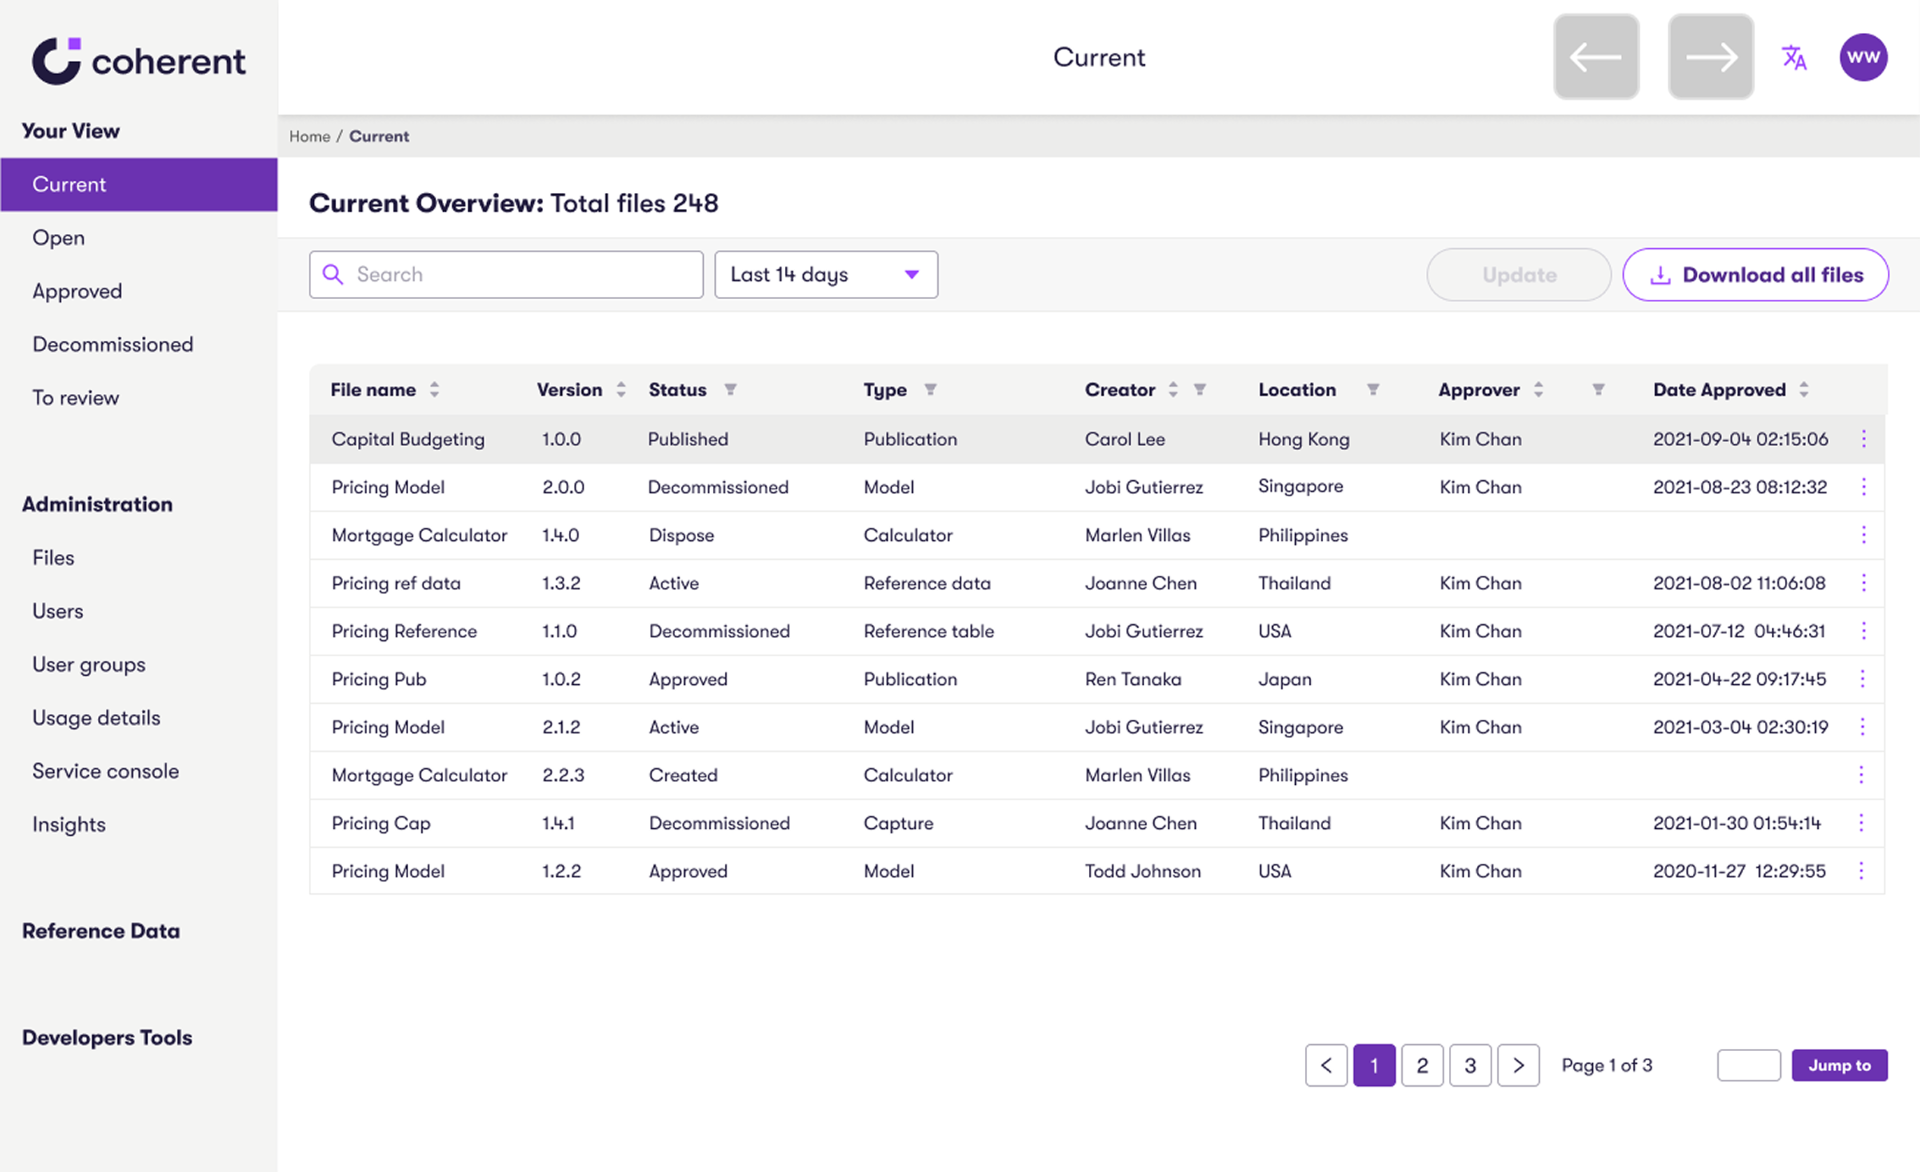Click the Dispose status cell
The height and width of the screenshot is (1172, 1920).
(681, 535)
